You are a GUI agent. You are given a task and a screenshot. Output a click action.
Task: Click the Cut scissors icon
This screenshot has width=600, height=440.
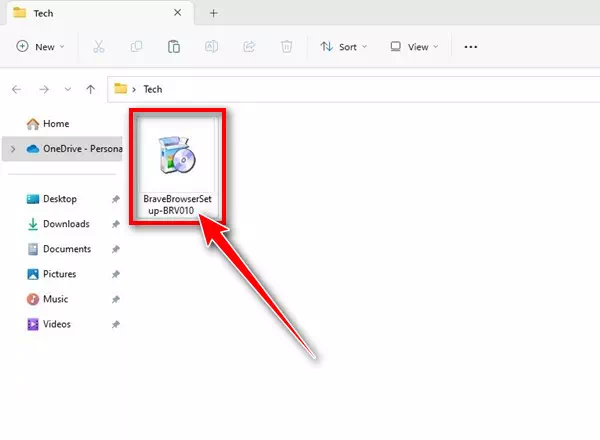(99, 47)
